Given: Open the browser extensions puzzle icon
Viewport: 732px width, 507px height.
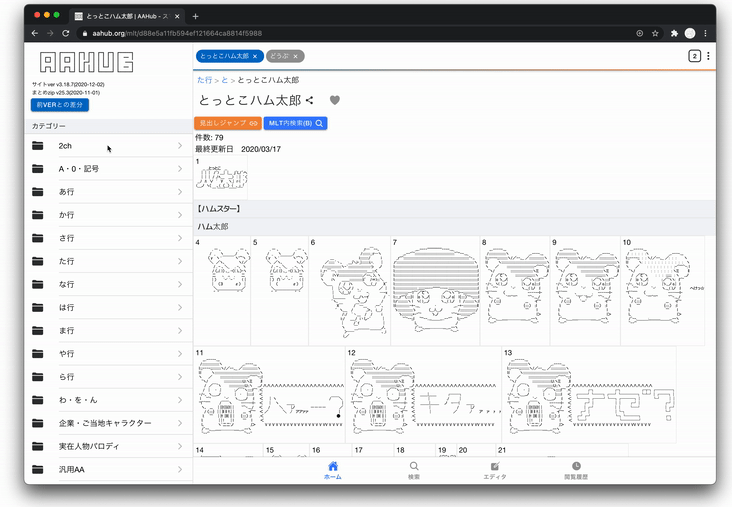Looking at the screenshot, I should (x=674, y=33).
